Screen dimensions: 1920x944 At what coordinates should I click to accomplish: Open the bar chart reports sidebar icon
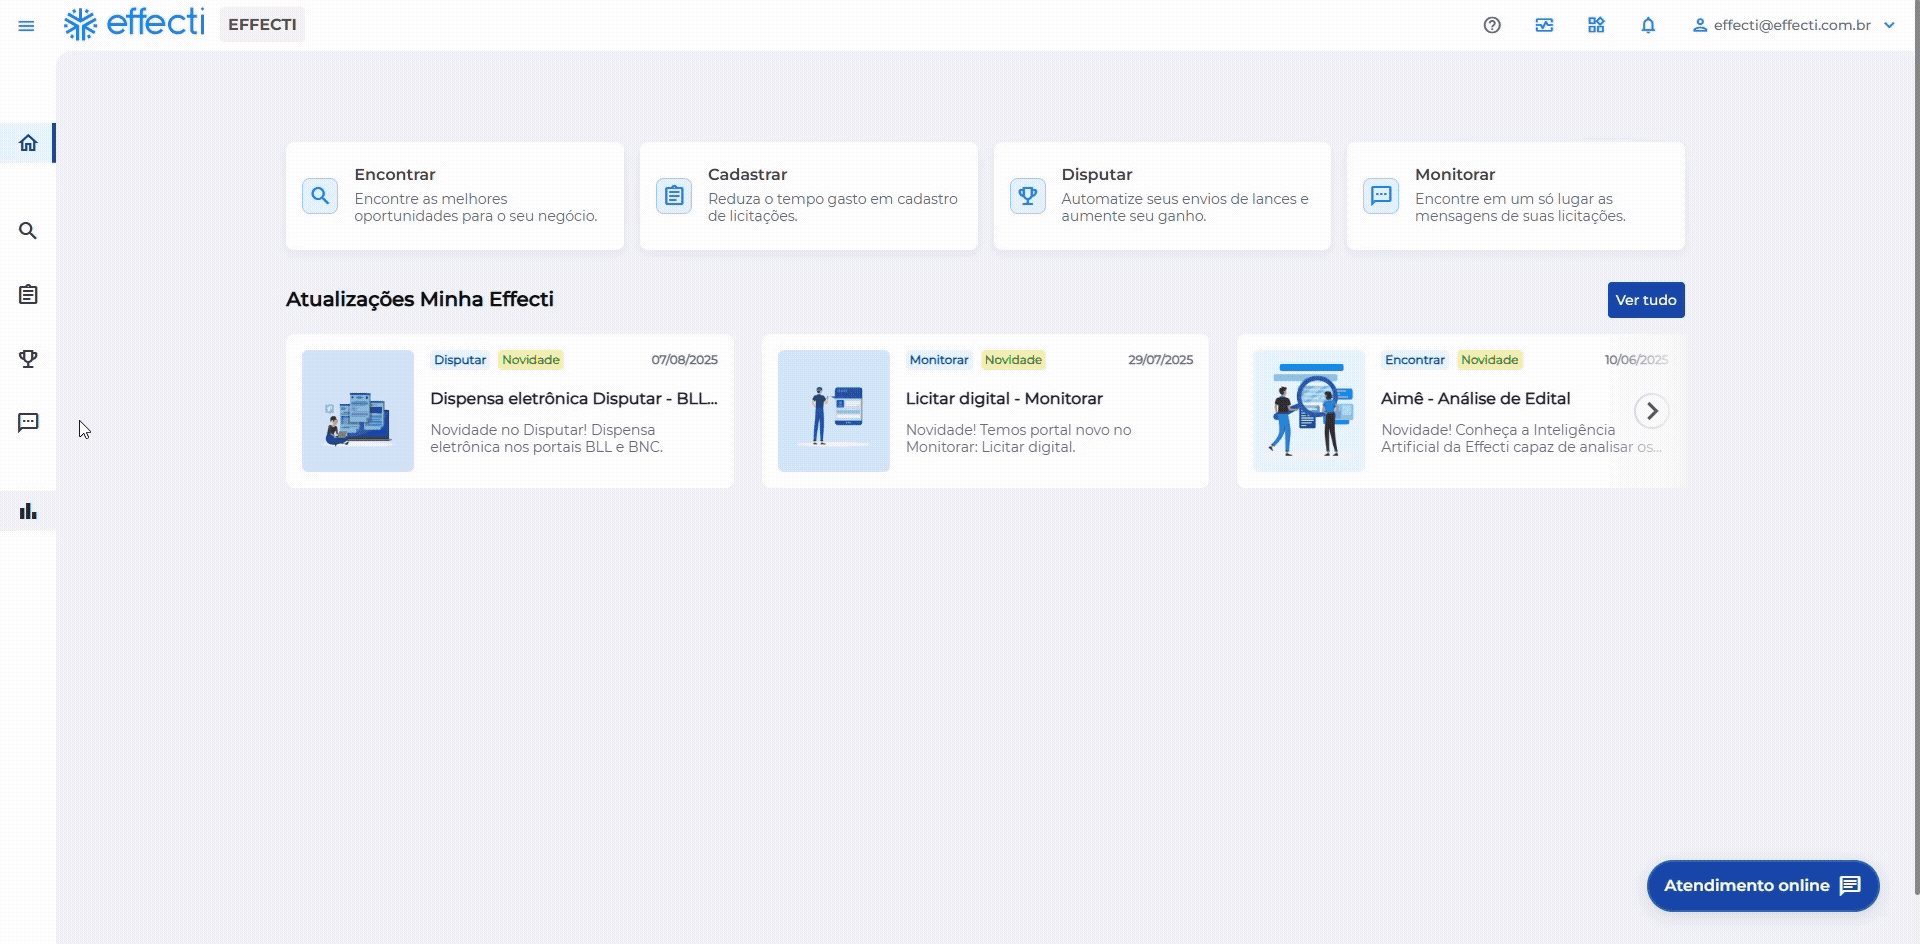28,512
